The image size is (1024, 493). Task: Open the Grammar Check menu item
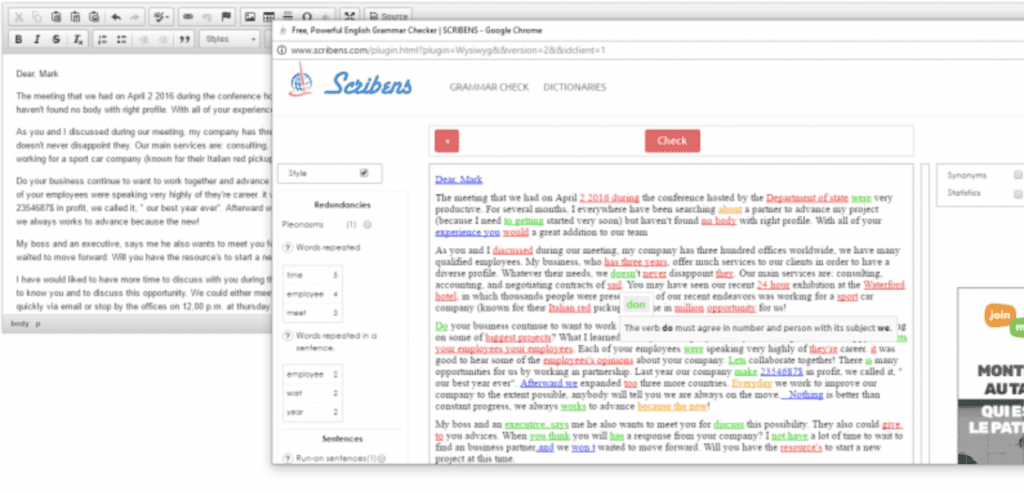coord(487,87)
